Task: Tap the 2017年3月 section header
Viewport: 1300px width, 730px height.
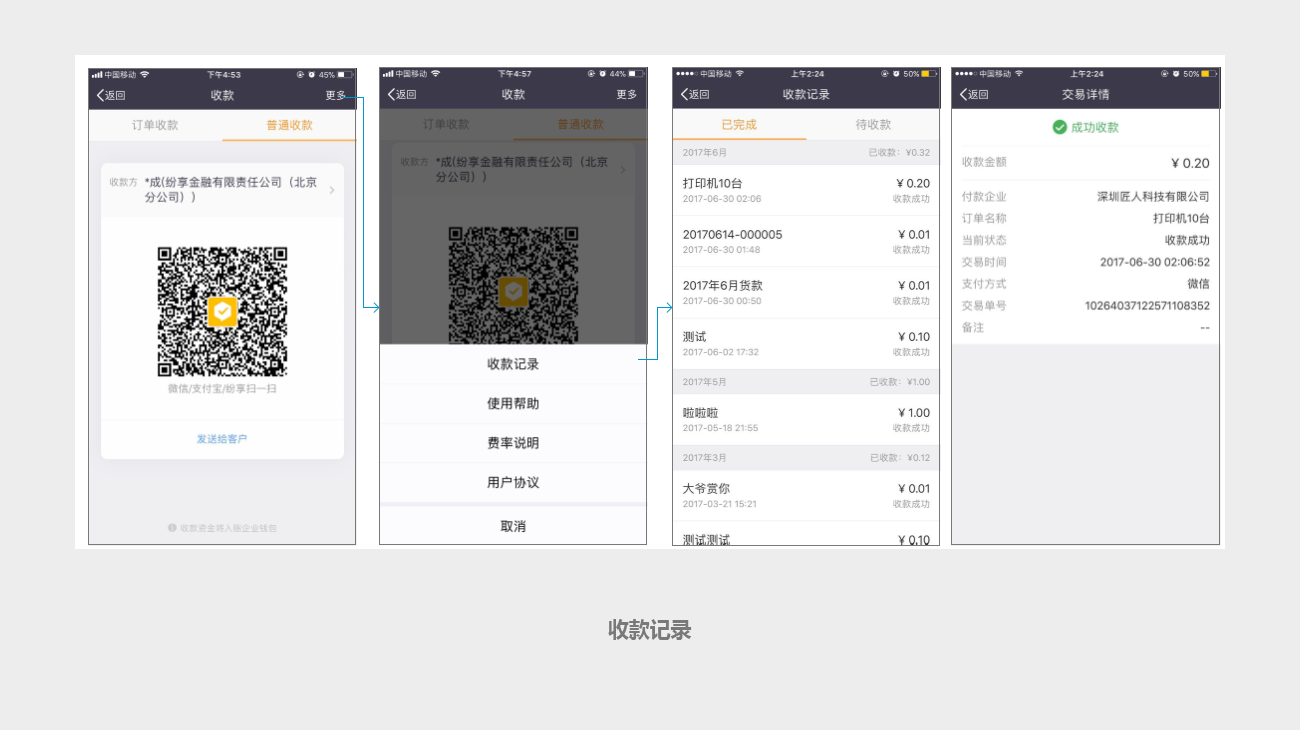Action: [x=806, y=458]
